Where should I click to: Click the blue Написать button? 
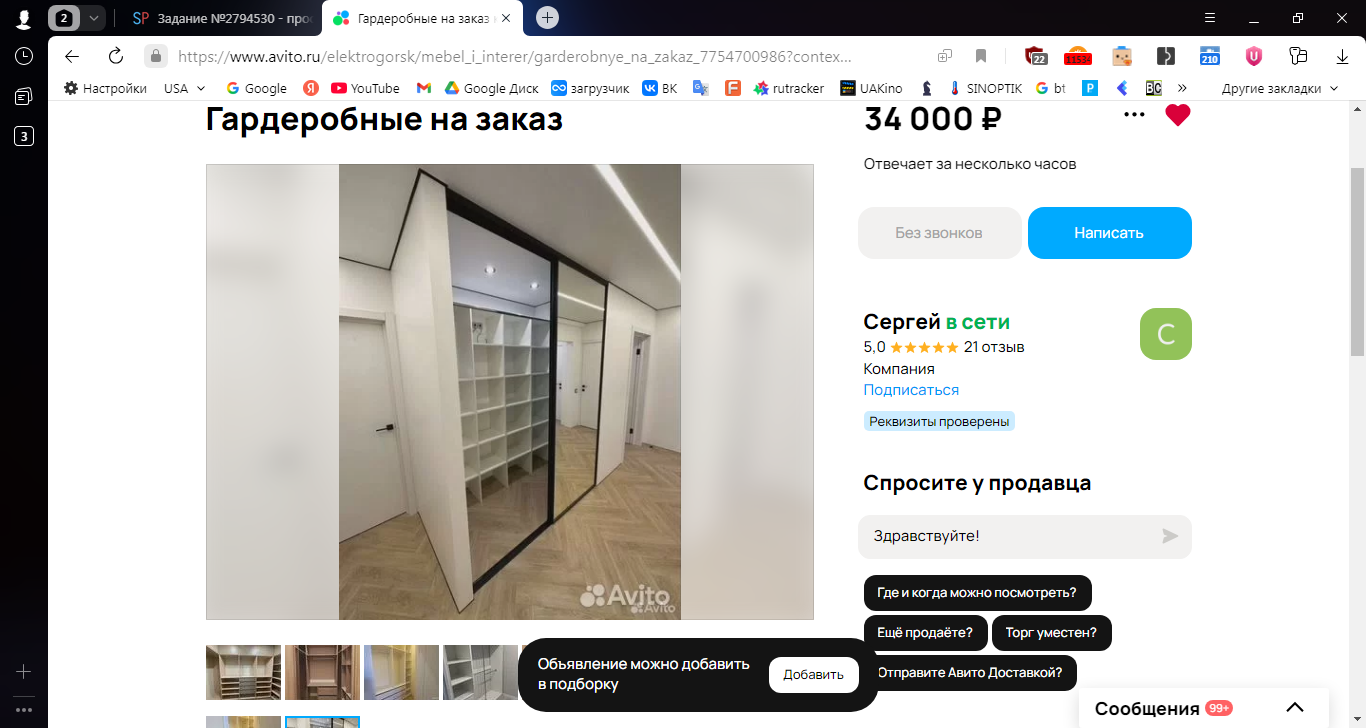click(x=1109, y=233)
